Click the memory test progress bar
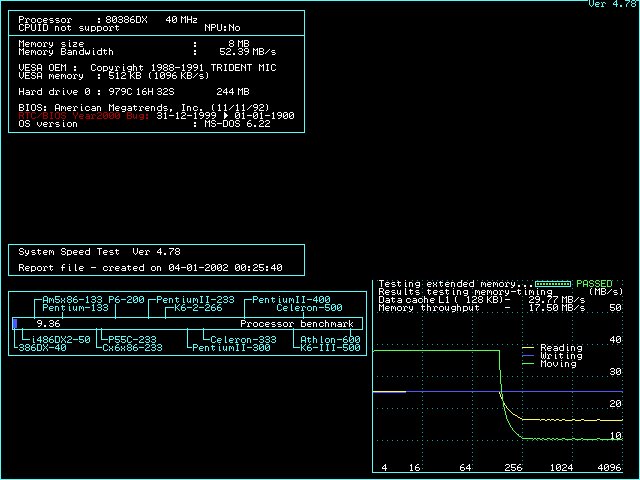640x480 pixels. pyautogui.click(x=553, y=284)
